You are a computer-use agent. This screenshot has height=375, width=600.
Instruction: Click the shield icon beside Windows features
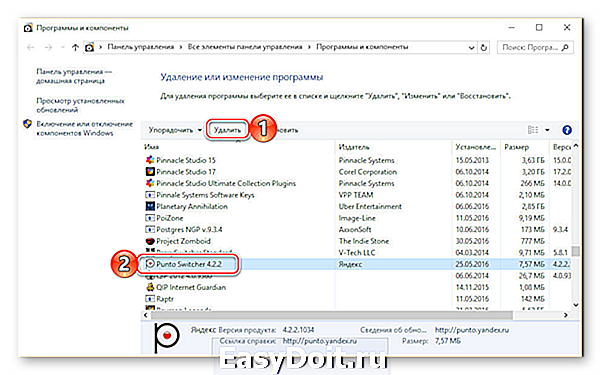click(x=27, y=124)
